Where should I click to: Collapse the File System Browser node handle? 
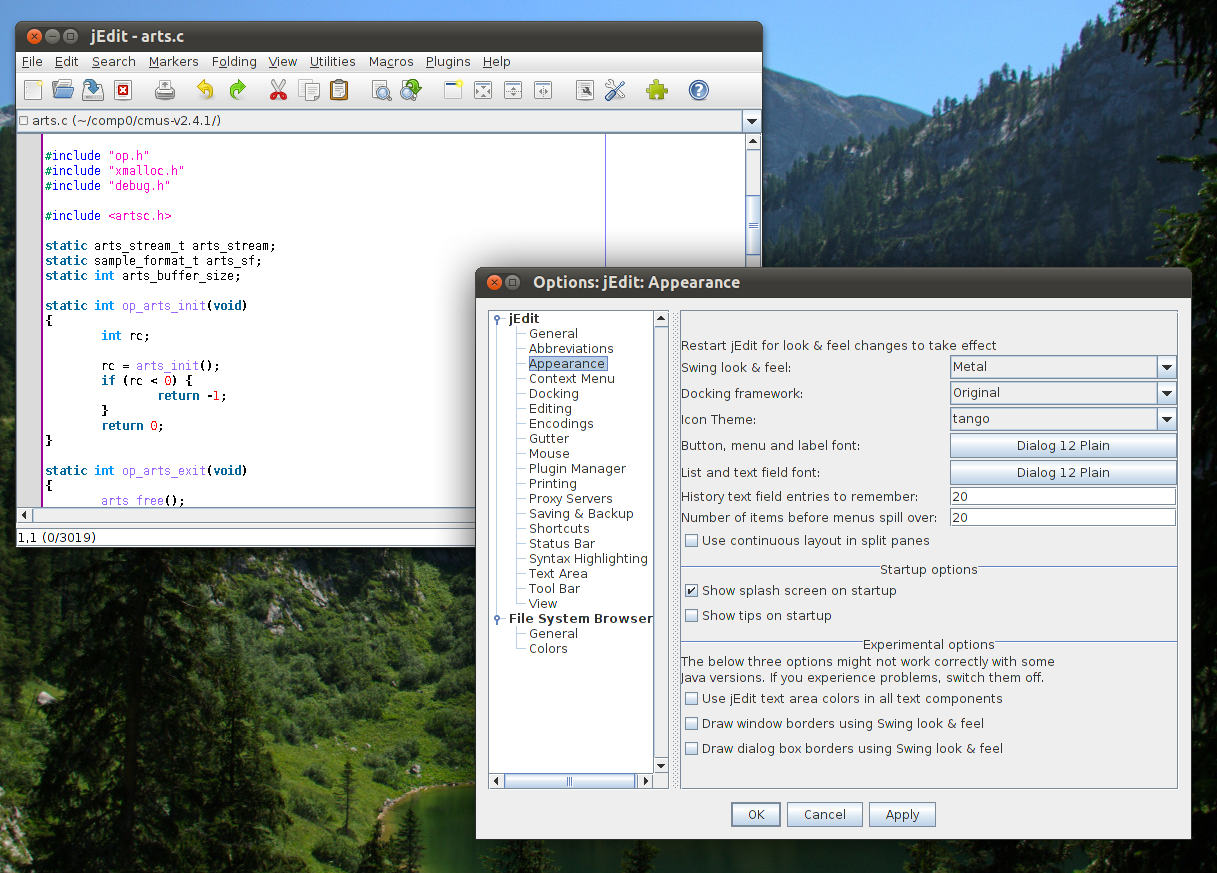(x=497, y=620)
